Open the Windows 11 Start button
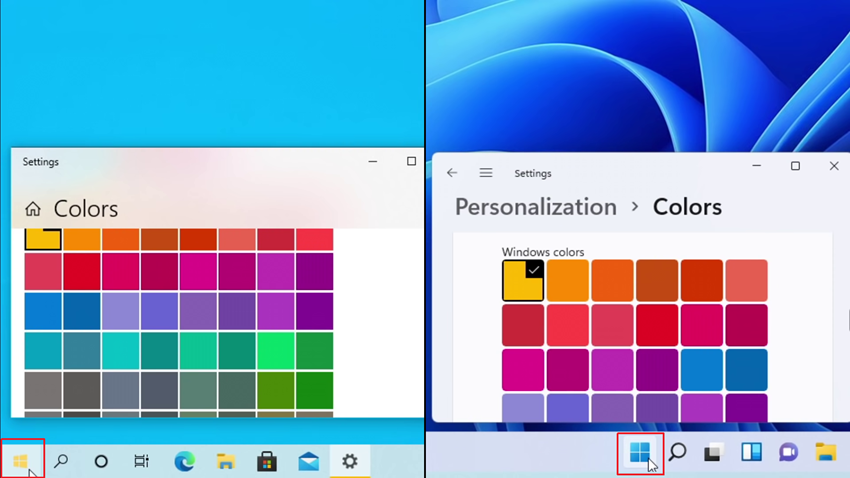The height and width of the screenshot is (478, 850). pyautogui.click(x=640, y=452)
